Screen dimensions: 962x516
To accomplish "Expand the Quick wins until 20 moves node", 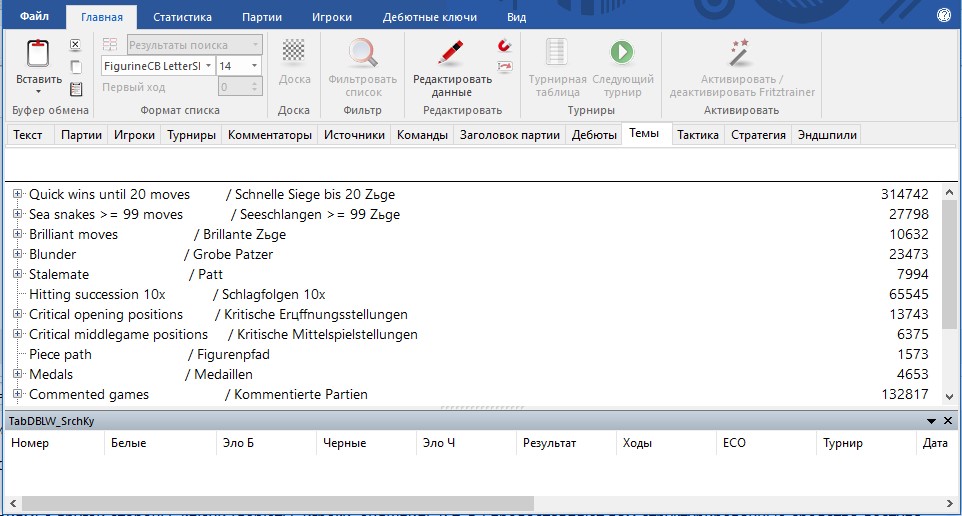I will pos(18,194).
